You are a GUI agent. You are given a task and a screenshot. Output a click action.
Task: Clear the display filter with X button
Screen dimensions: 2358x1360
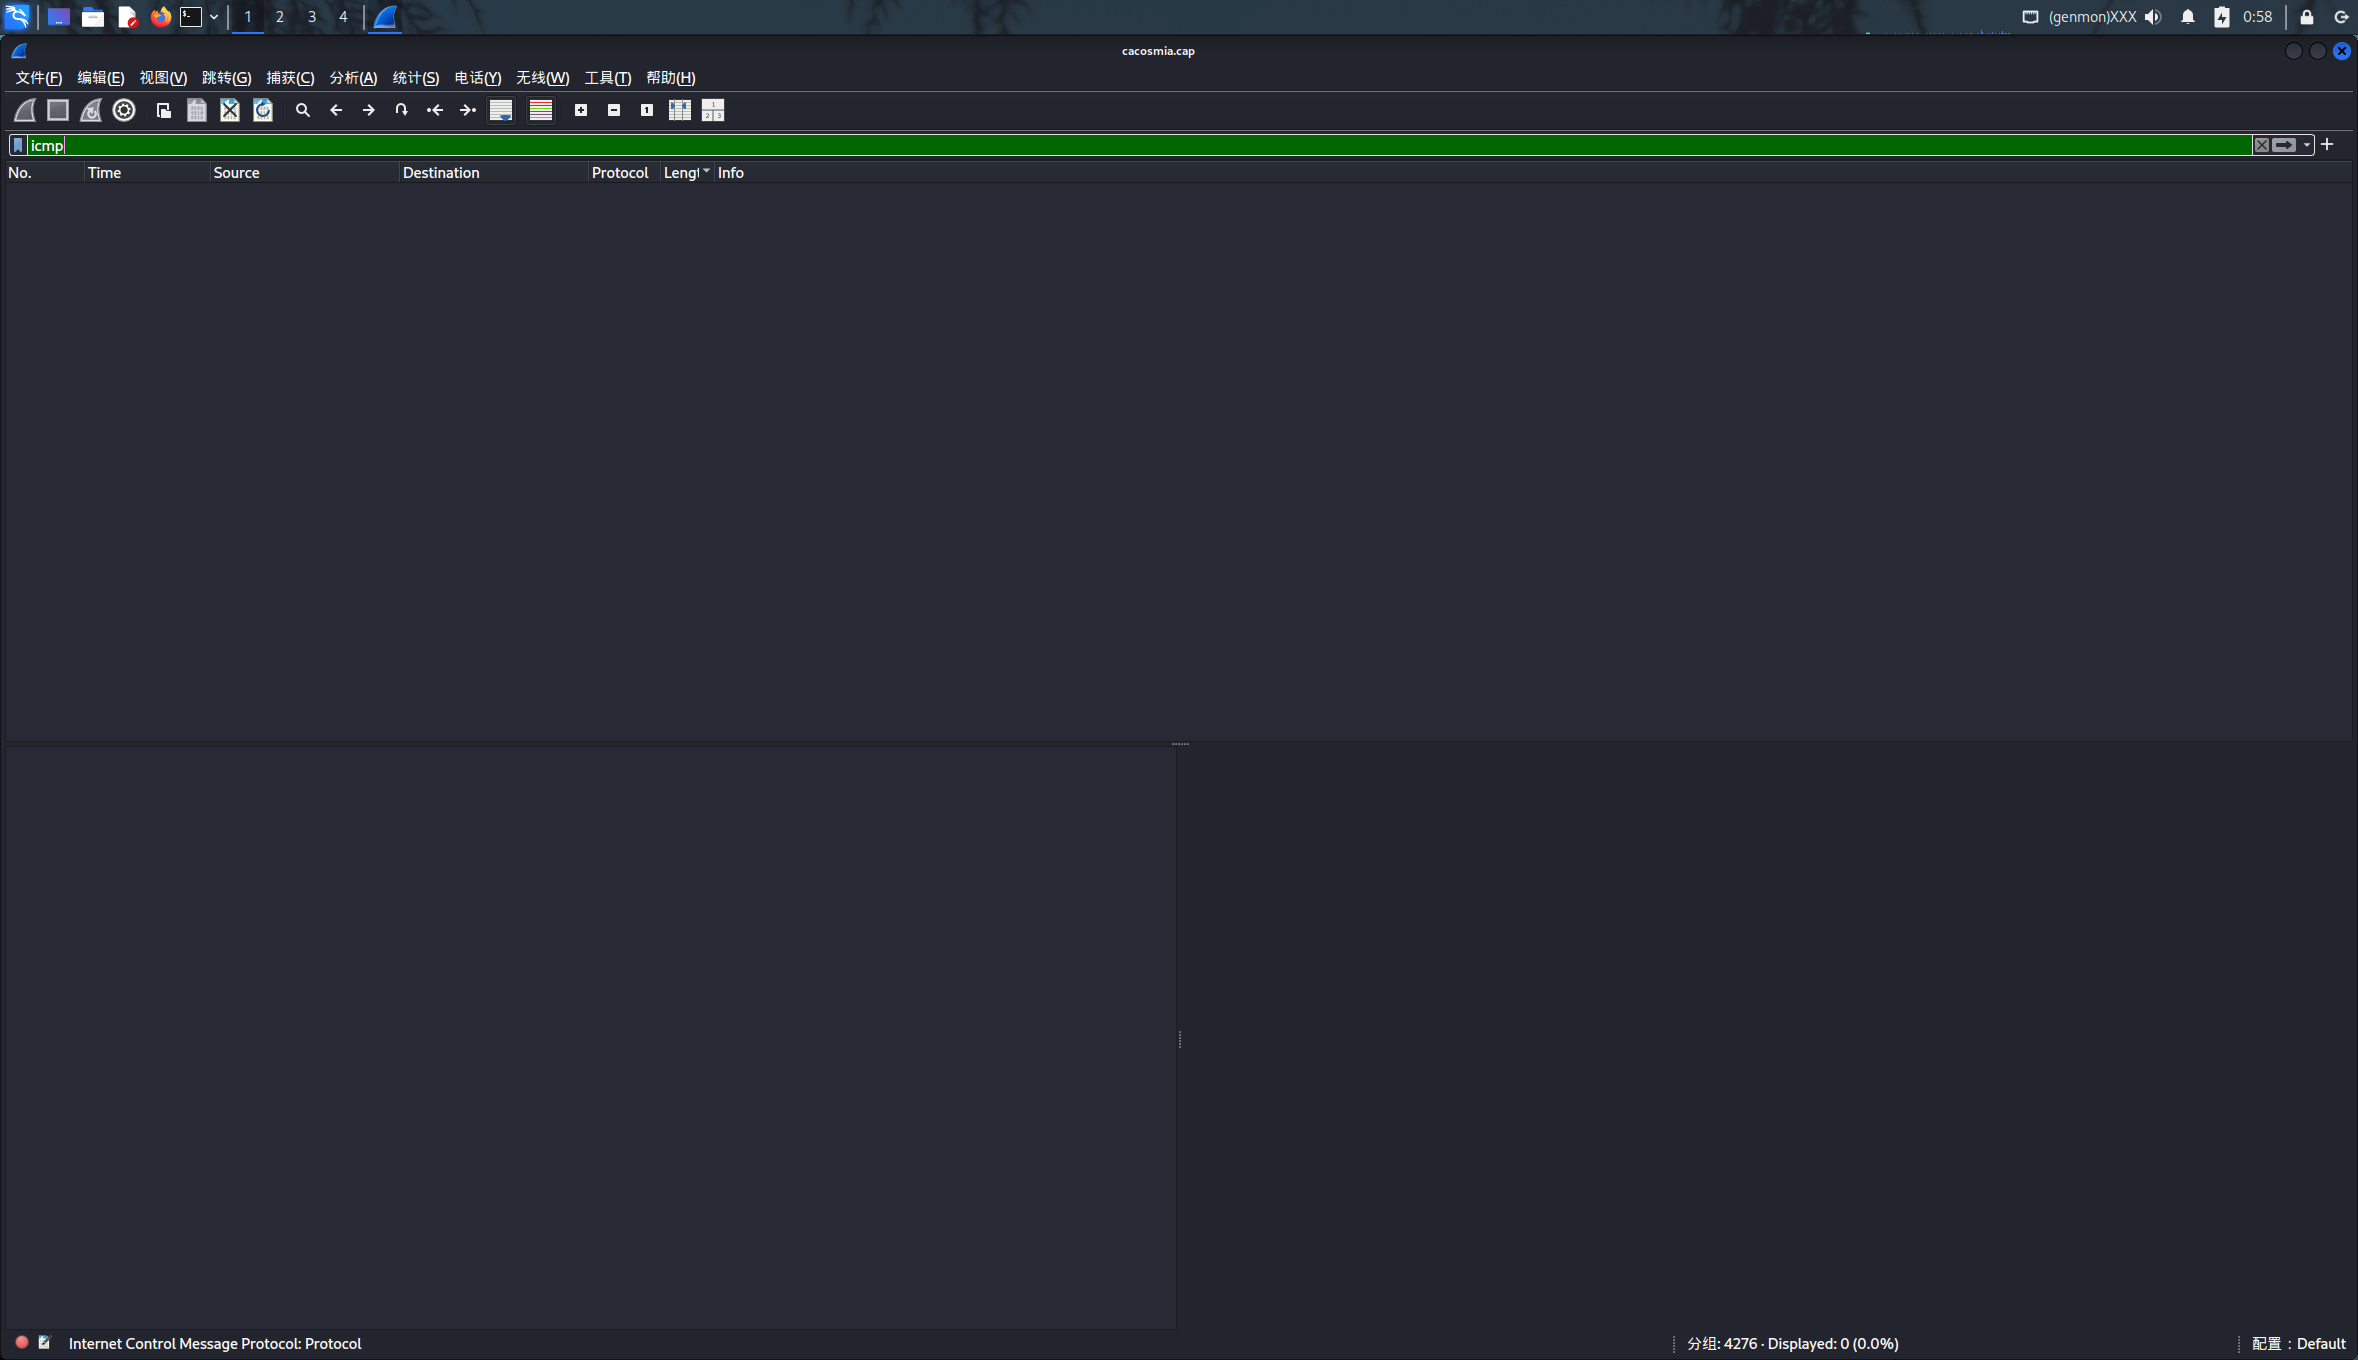[2261, 145]
